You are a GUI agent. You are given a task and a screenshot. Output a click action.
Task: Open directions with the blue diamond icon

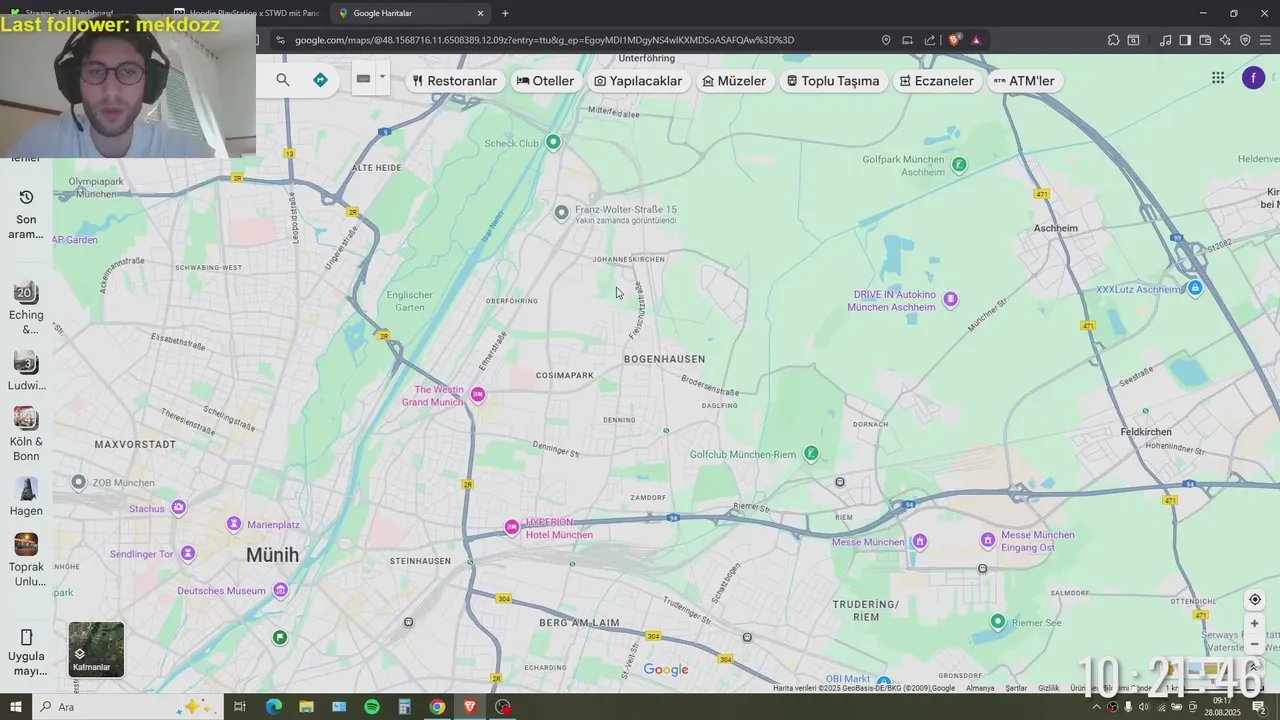[320, 80]
